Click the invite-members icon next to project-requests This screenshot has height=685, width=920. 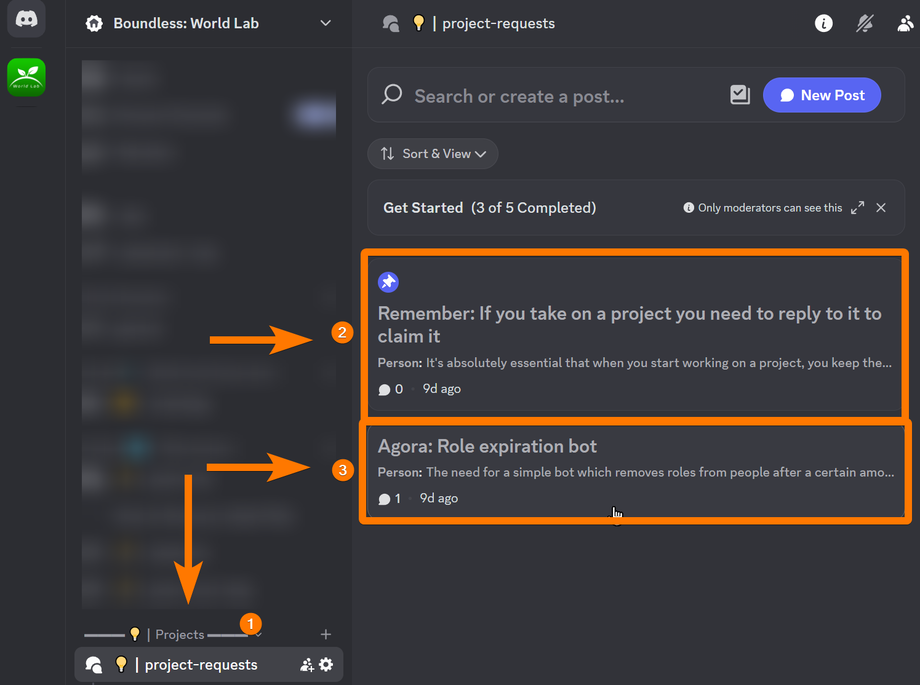pyautogui.click(x=307, y=664)
